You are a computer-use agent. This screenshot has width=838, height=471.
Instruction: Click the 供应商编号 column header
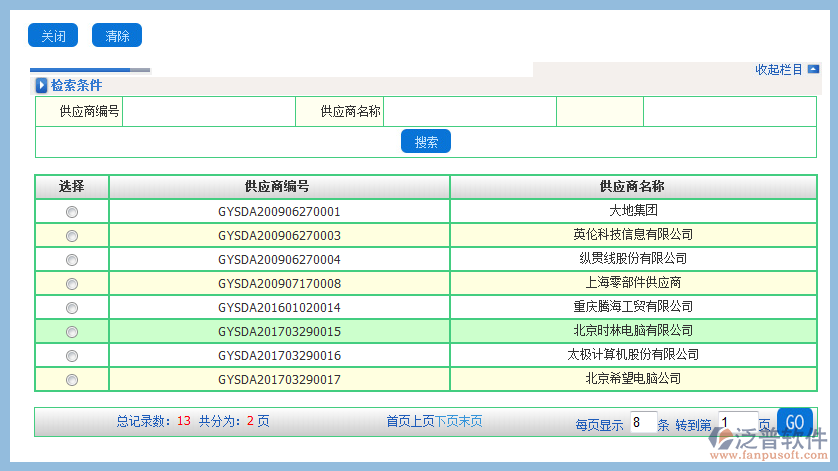(279, 187)
